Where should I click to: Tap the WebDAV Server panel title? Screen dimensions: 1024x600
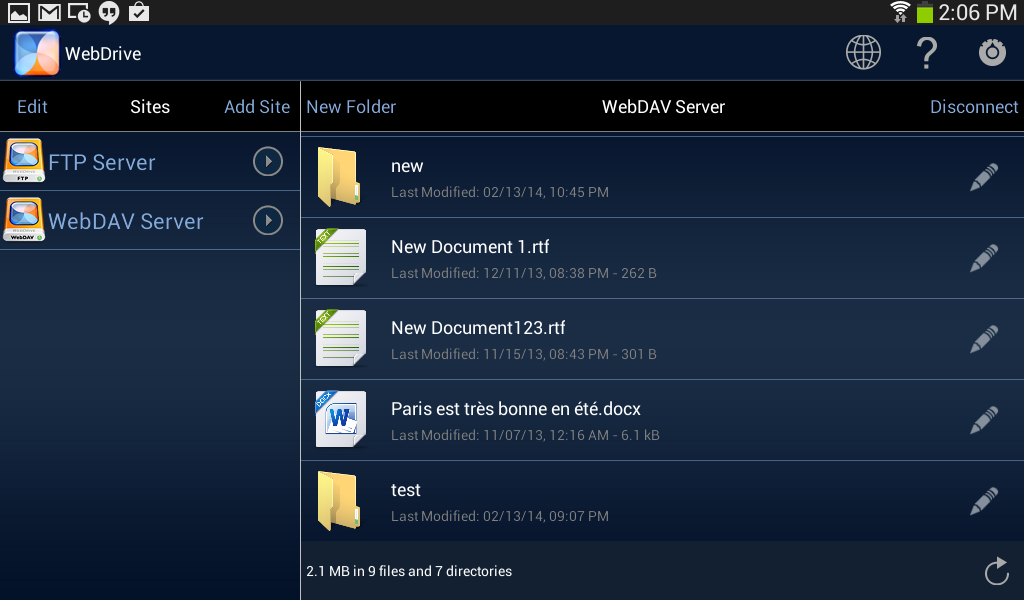coord(664,106)
